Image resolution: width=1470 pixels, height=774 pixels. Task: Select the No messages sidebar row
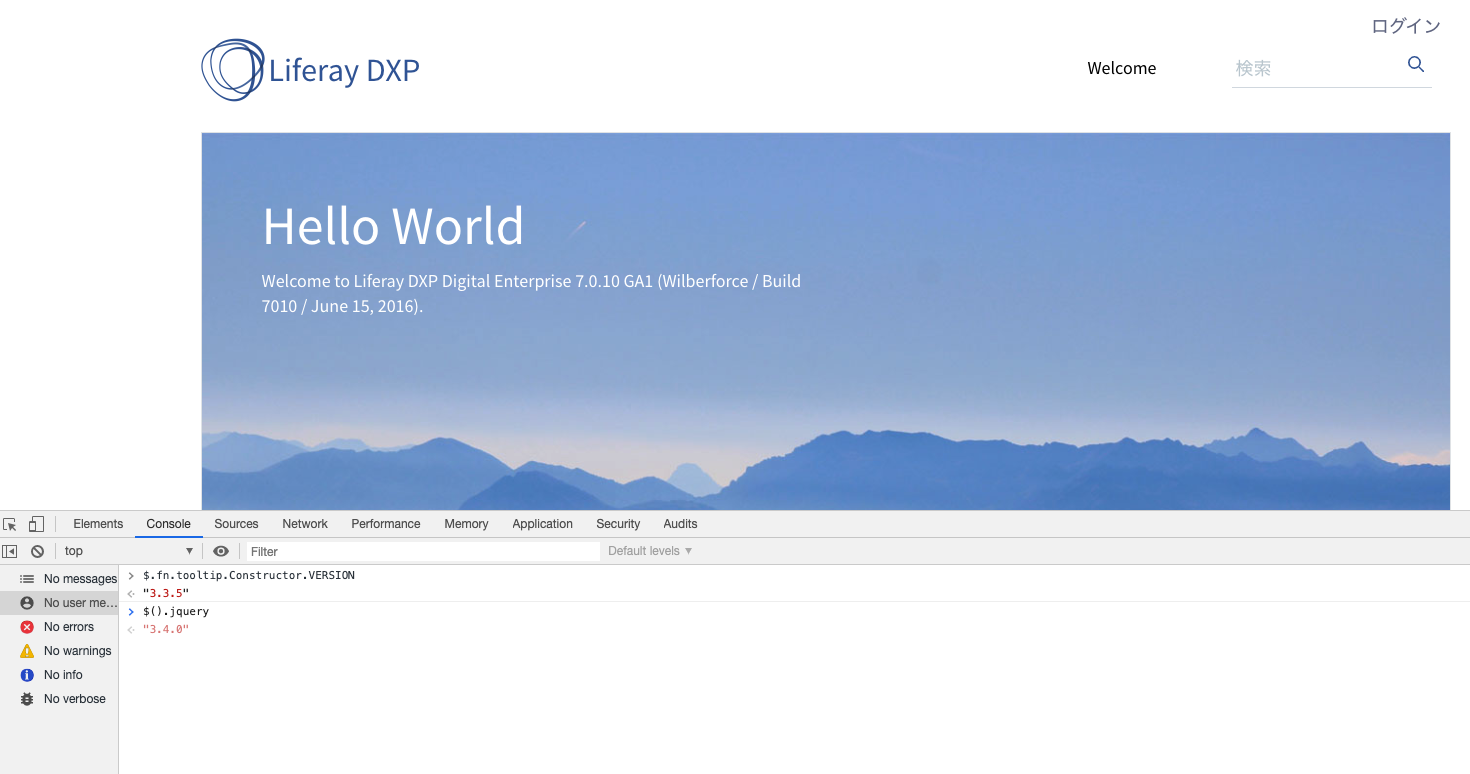point(59,579)
